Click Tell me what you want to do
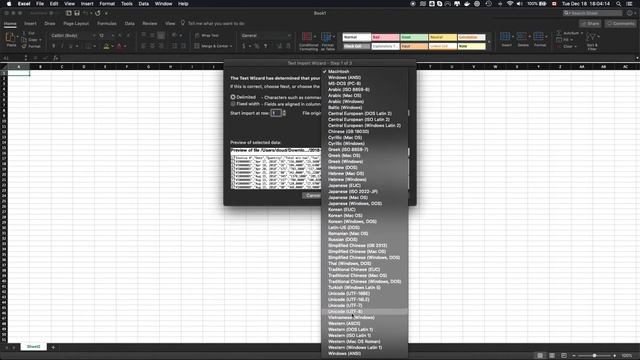Viewport: 640px width, 360px height. coord(216,24)
